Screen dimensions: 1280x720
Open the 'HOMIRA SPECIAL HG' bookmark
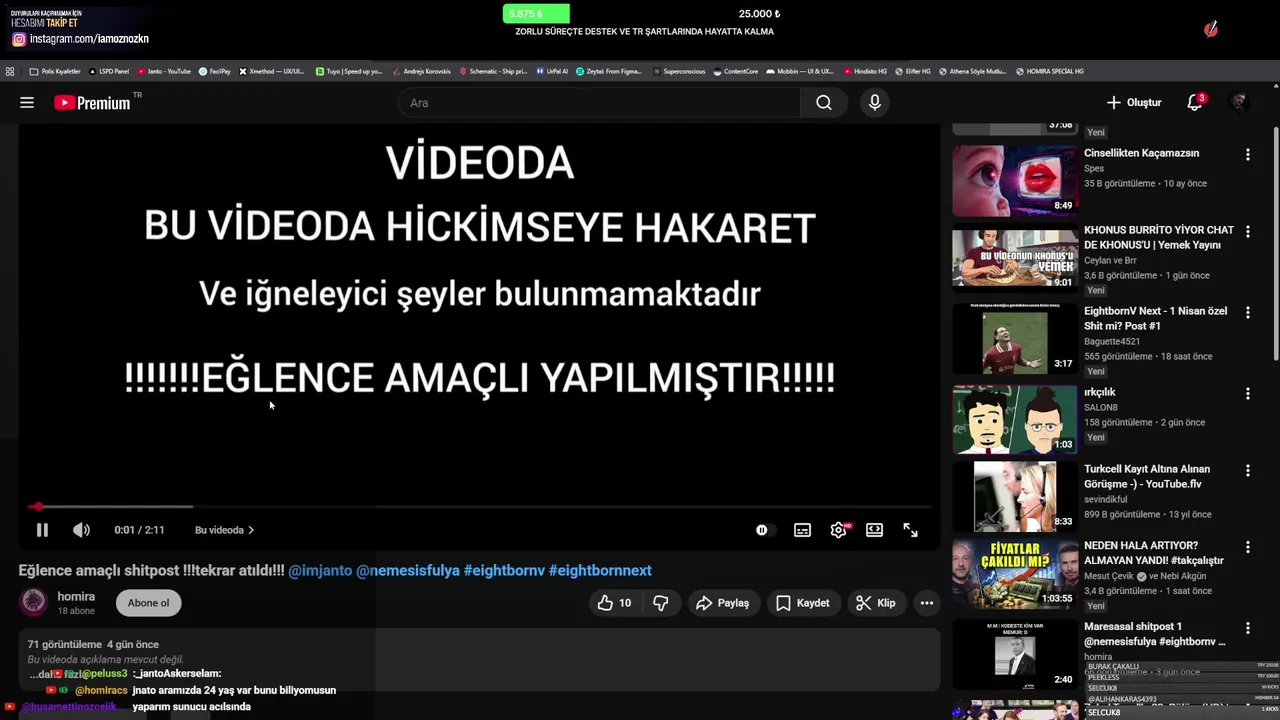pyautogui.click(x=1049, y=72)
